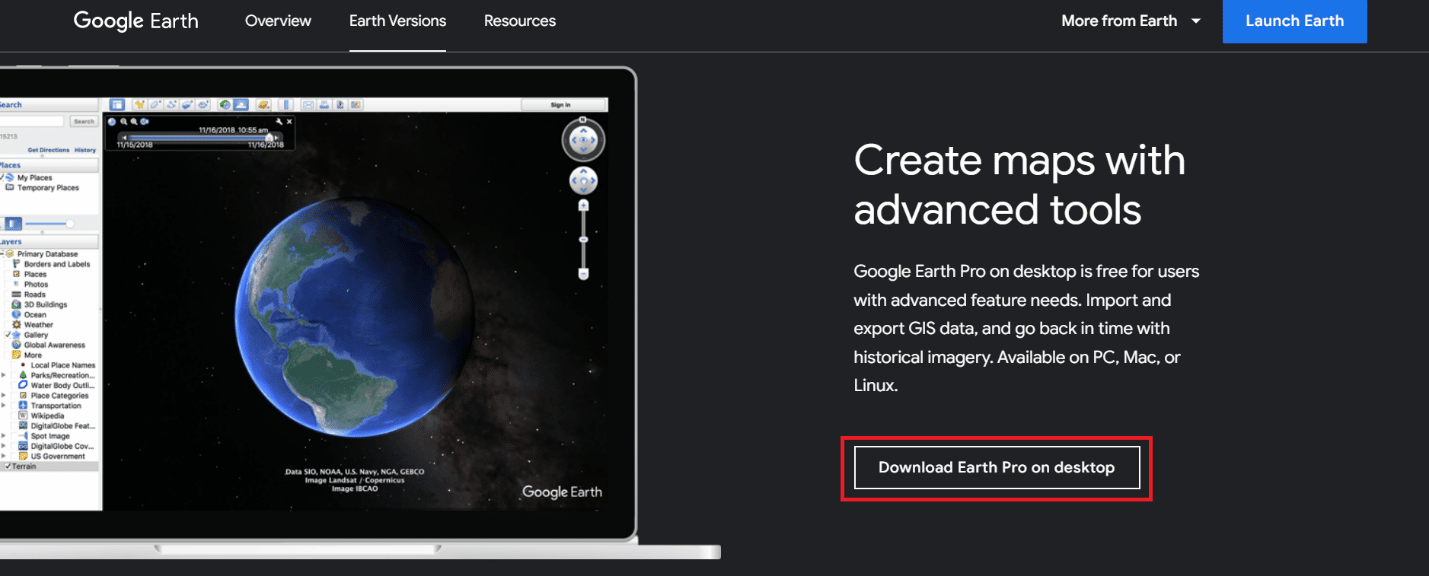Click the Search button in Earth Pro panel
Image resolution: width=1429 pixels, height=576 pixels.
pyautogui.click(x=84, y=121)
